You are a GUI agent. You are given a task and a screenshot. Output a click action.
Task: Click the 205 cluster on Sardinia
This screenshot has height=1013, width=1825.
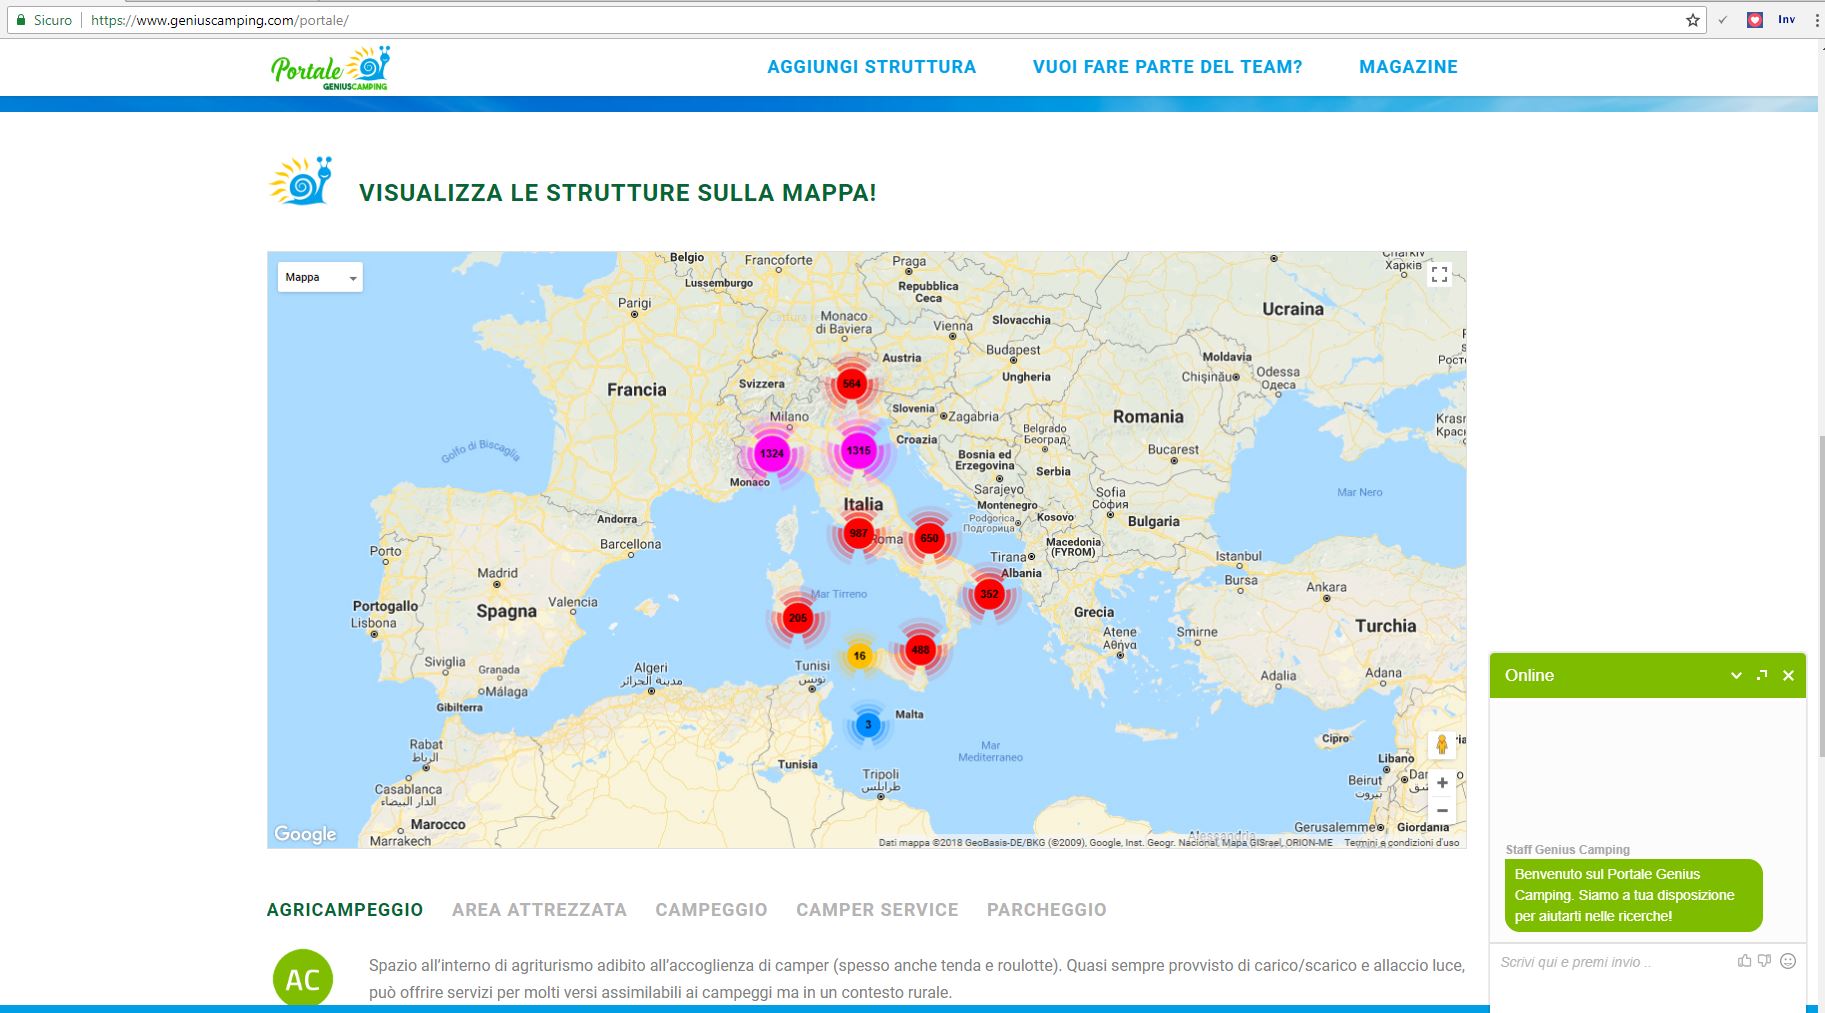tap(797, 618)
